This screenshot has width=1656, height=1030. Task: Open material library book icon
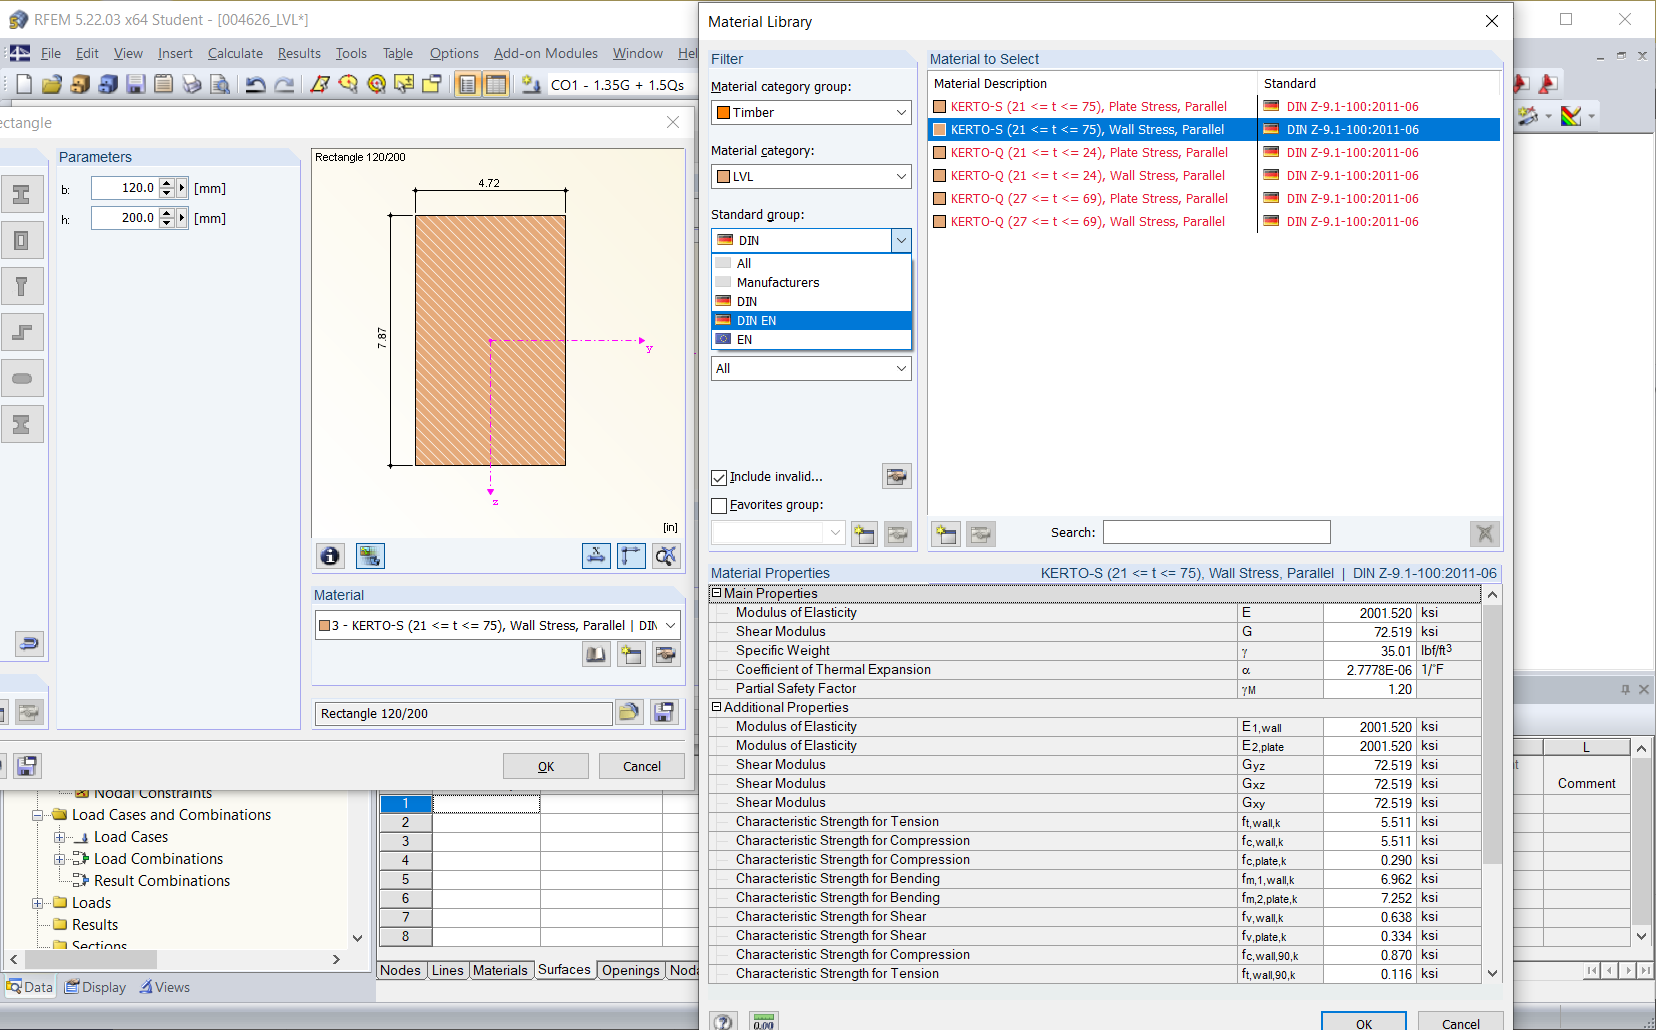(596, 655)
